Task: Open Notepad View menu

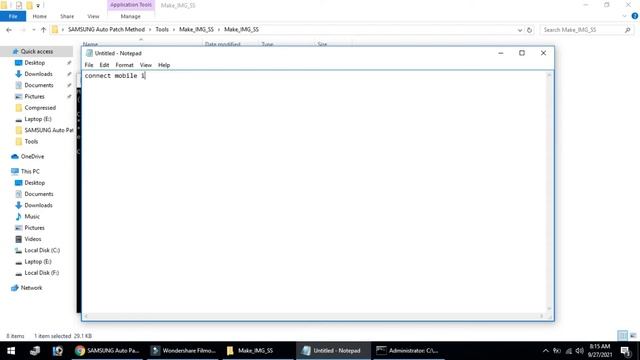Action: [146, 65]
